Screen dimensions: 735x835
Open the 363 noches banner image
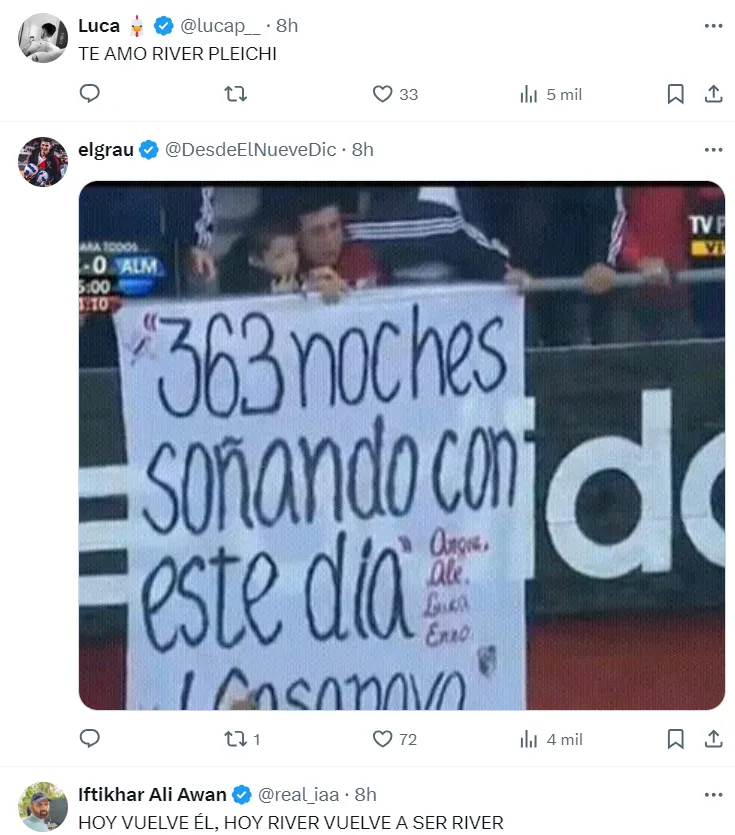402,445
